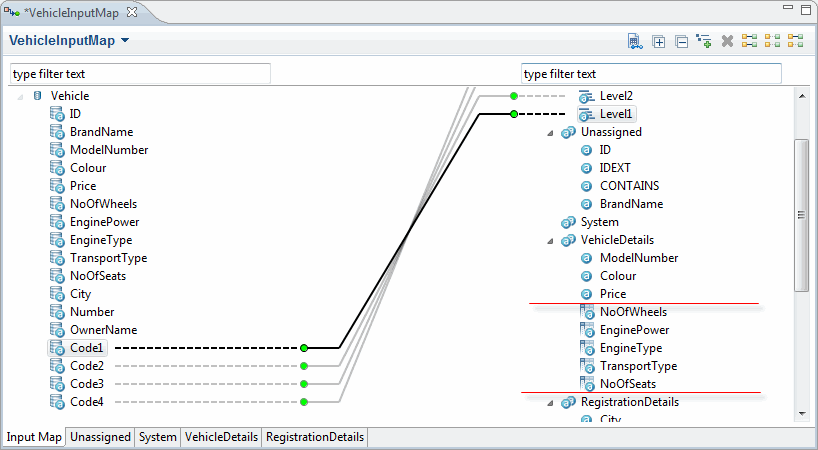
Task: Maximize the editor area
Action: pyautogui.click(x=806, y=9)
